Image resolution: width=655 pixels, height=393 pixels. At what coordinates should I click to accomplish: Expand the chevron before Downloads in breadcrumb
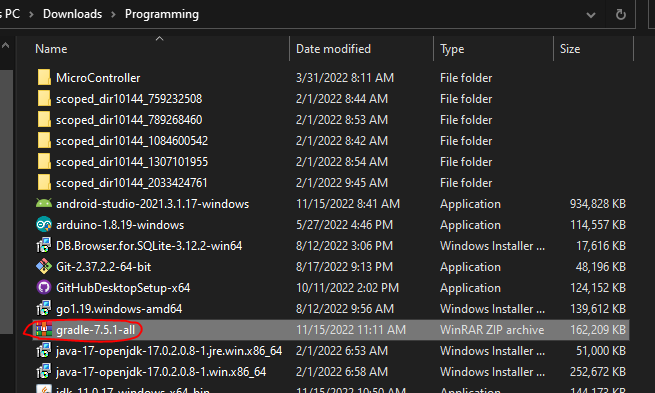coord(31,14)
